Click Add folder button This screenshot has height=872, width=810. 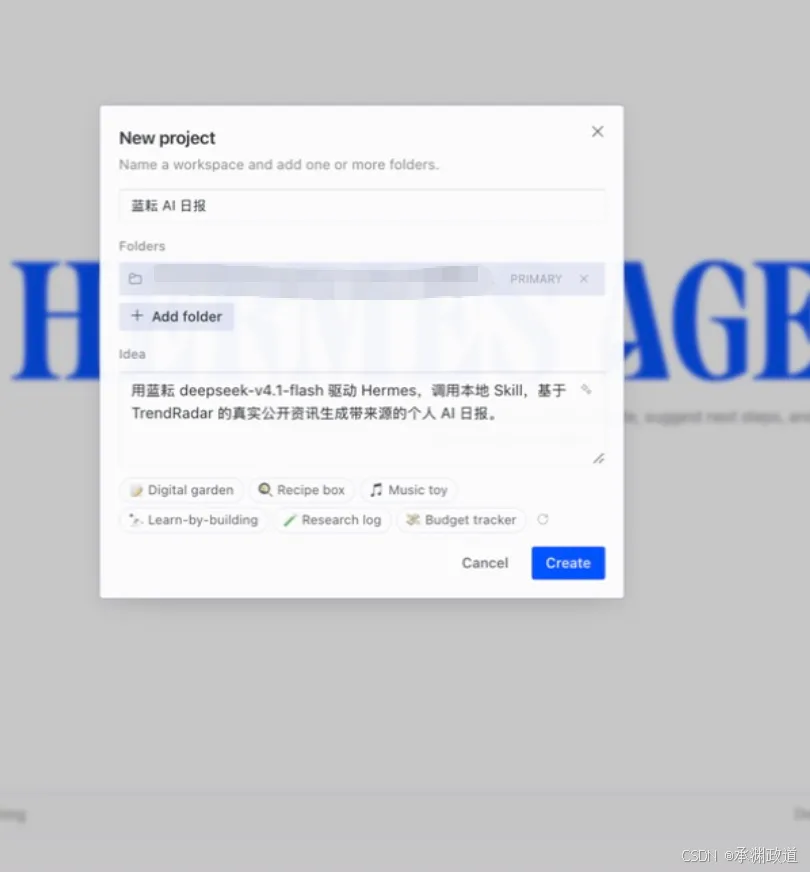tap(176, 316)
